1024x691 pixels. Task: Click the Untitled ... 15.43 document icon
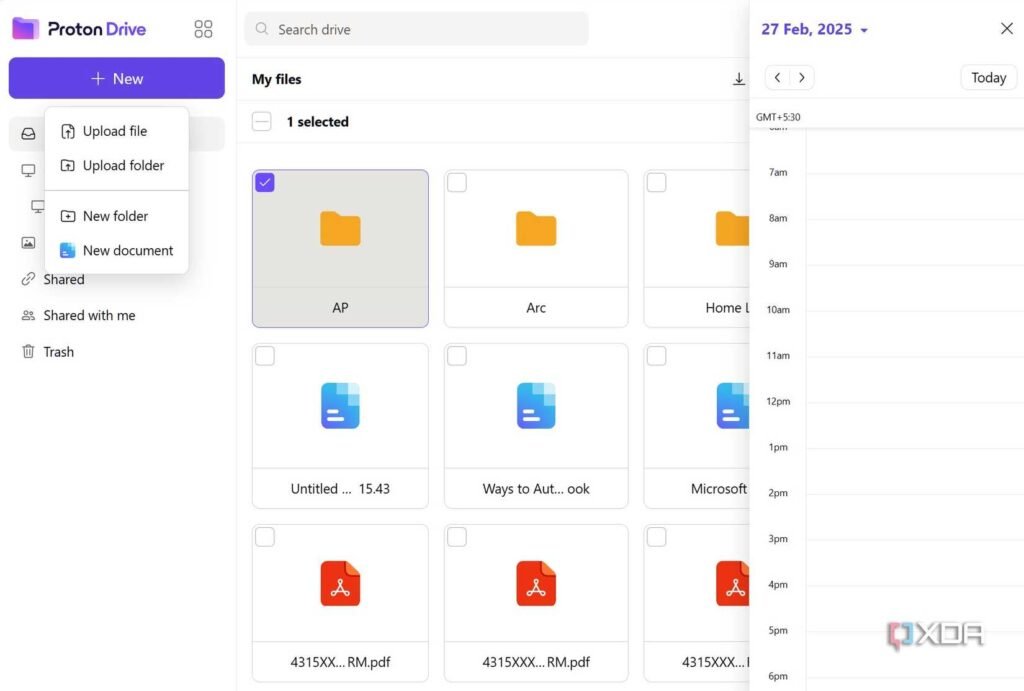340,406
